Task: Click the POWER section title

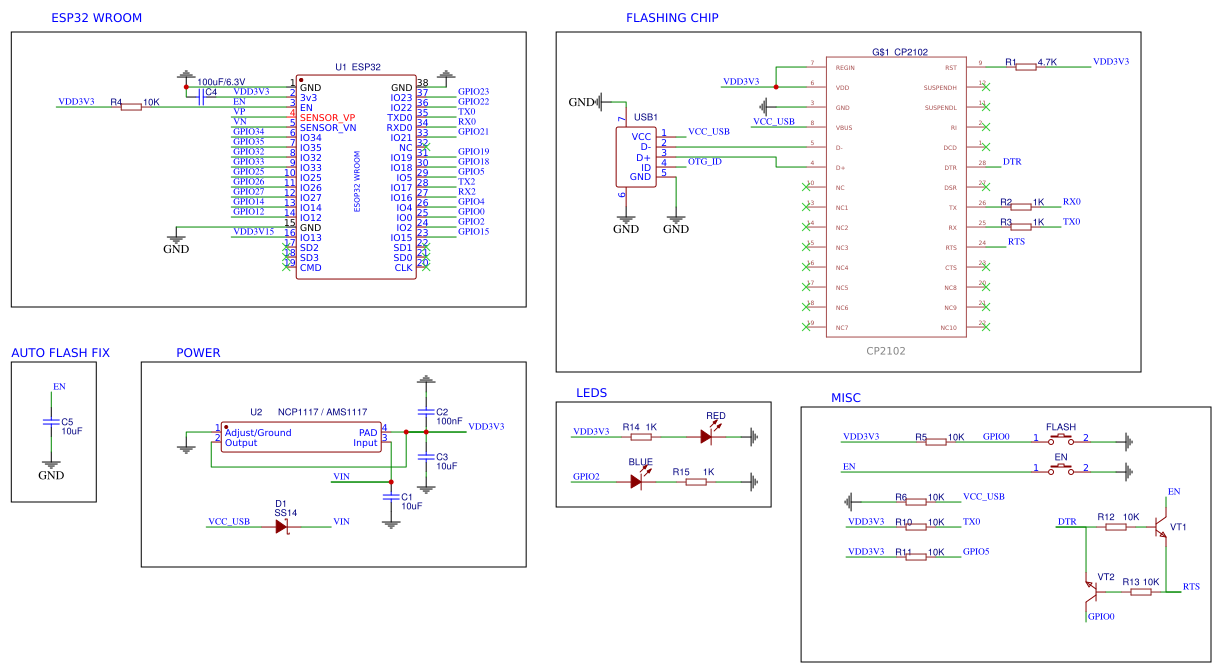Action: click(198, 353)
